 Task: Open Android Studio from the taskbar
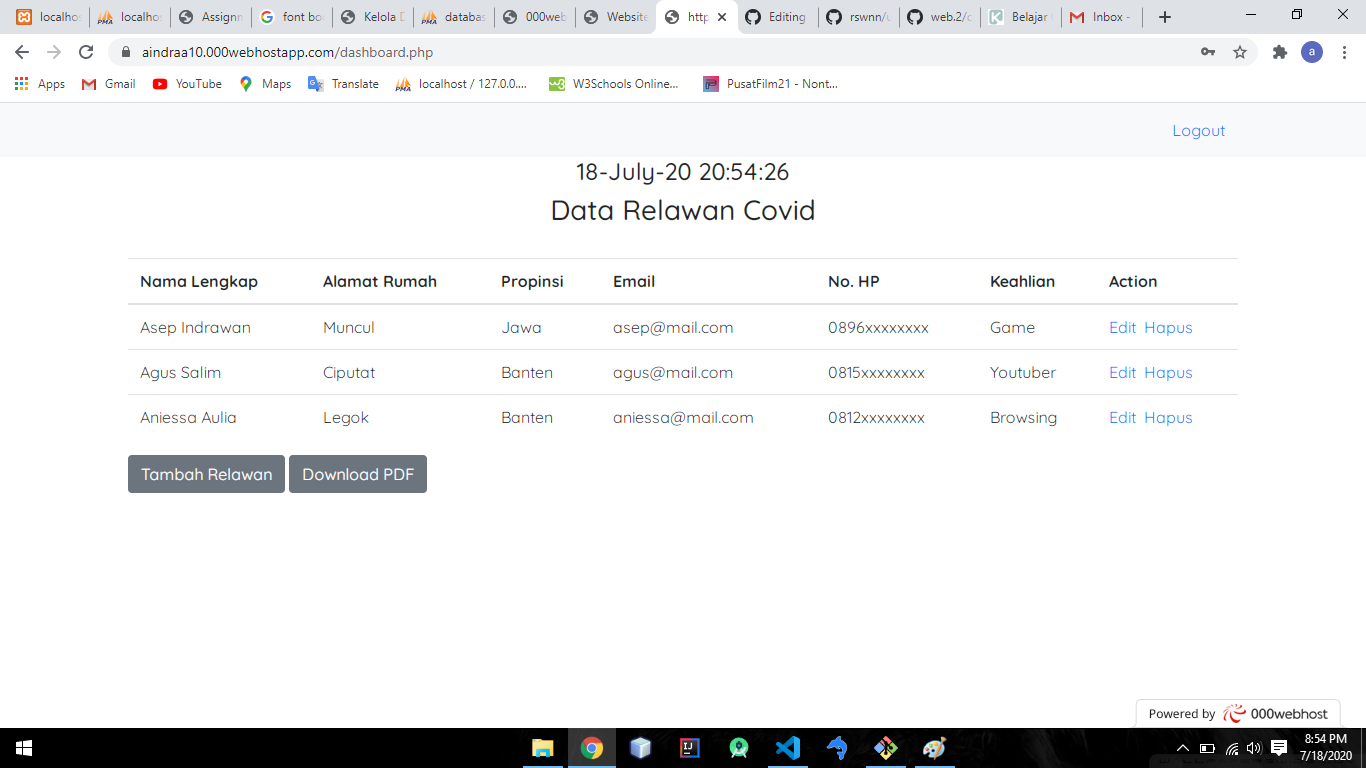coord(738,748)
